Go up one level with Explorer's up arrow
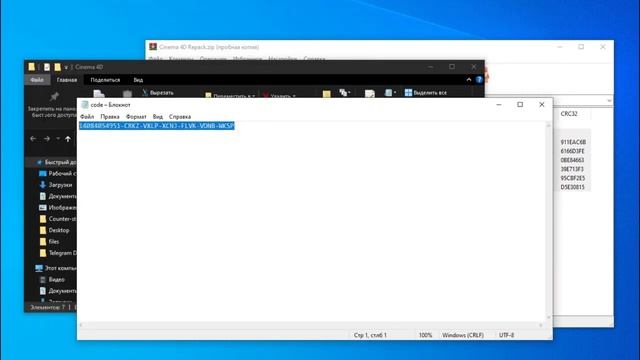 (x=68, y=139)
